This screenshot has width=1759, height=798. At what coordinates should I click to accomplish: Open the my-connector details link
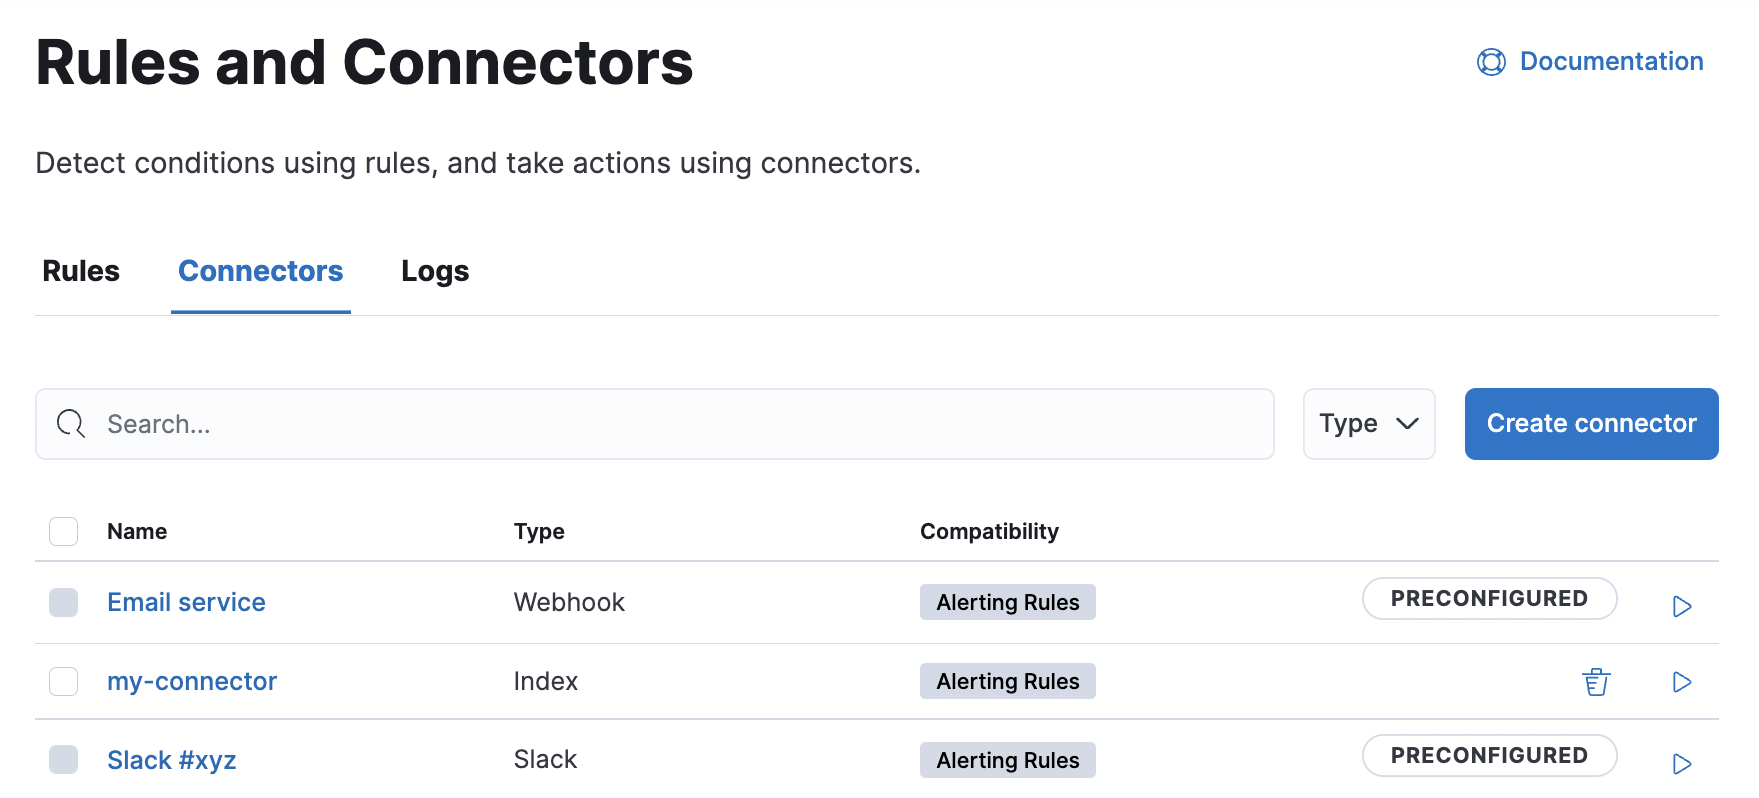click(x=192, y=681)
